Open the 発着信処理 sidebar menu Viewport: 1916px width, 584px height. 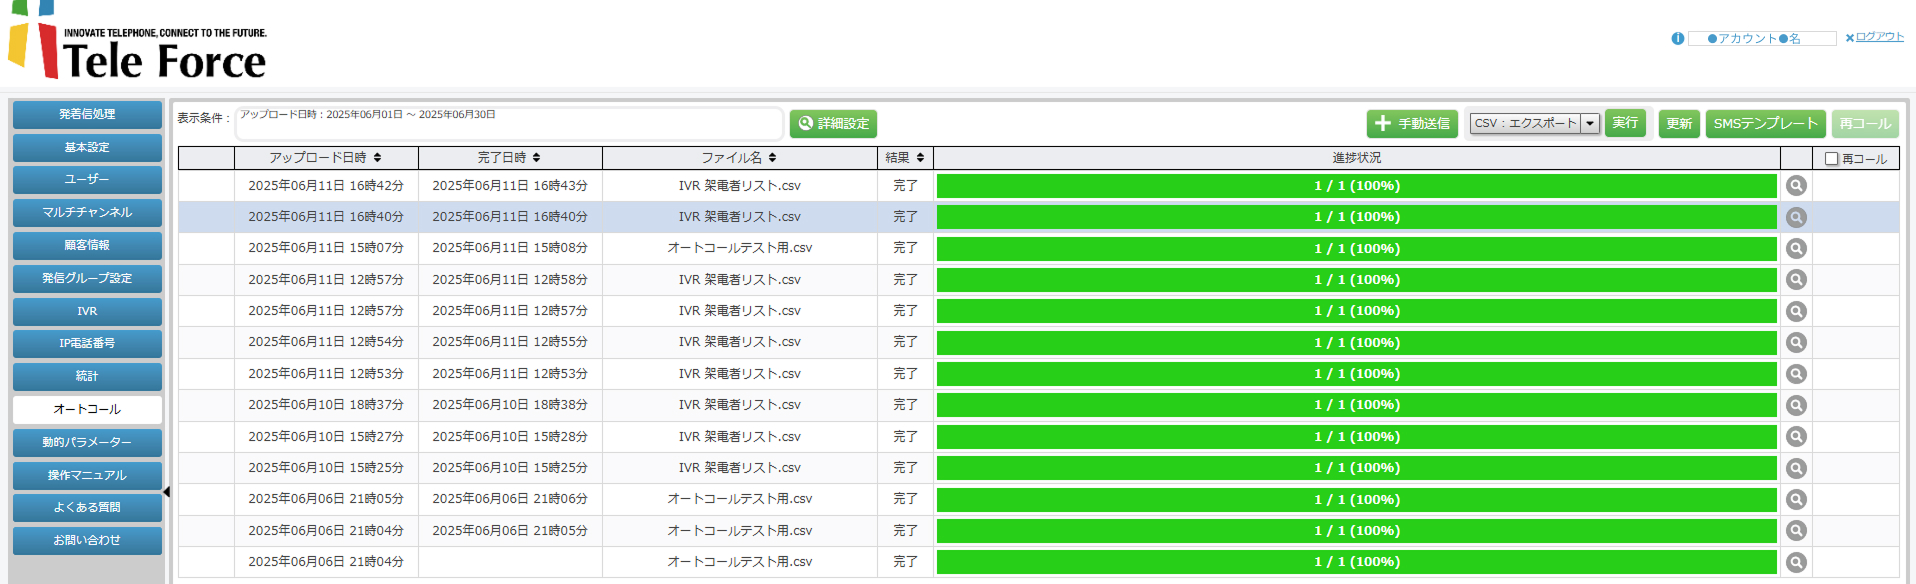coord(87,115)
